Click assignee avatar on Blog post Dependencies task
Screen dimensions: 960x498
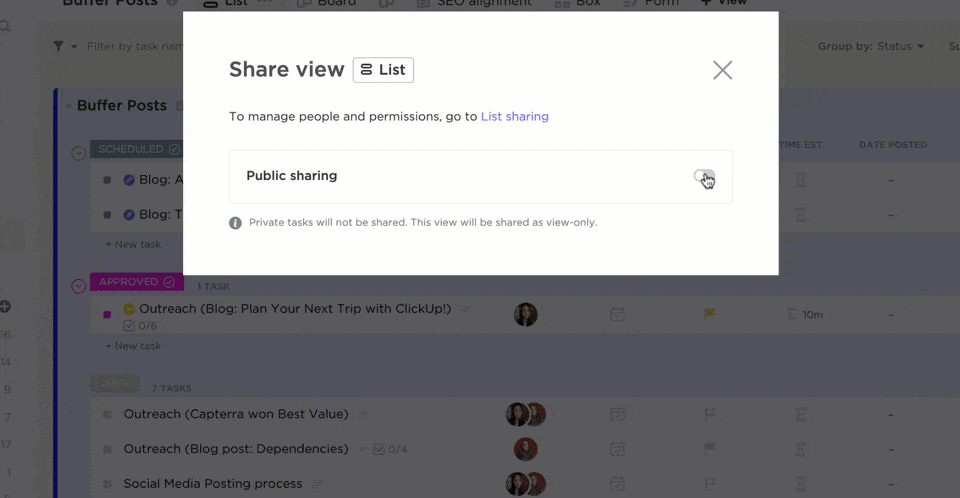pos(525,449)
